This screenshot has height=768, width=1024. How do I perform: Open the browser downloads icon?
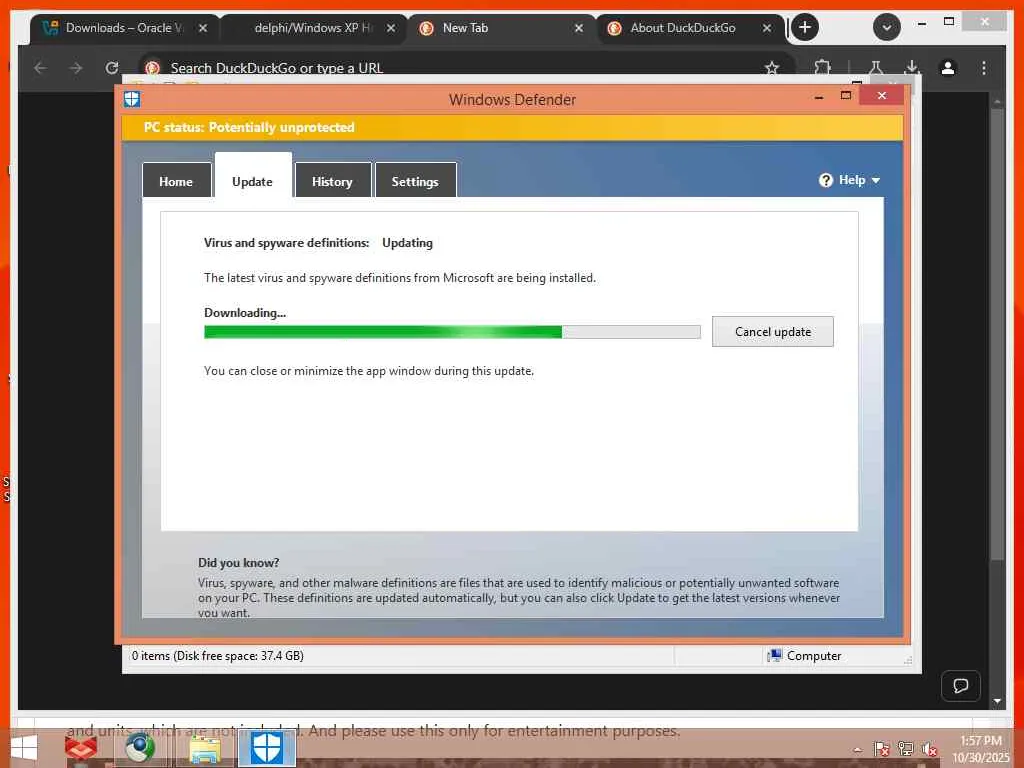(912, 68)
